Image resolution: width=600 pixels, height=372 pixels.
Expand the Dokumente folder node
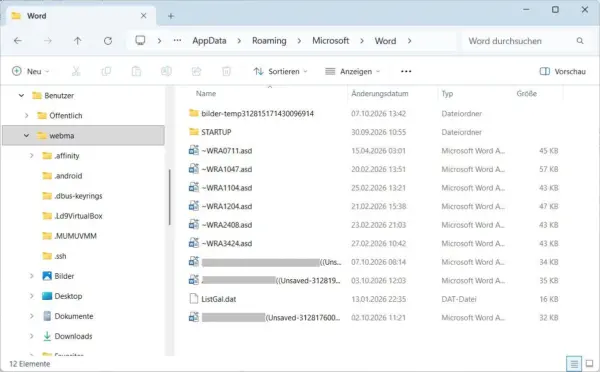[x=32, y=316]
